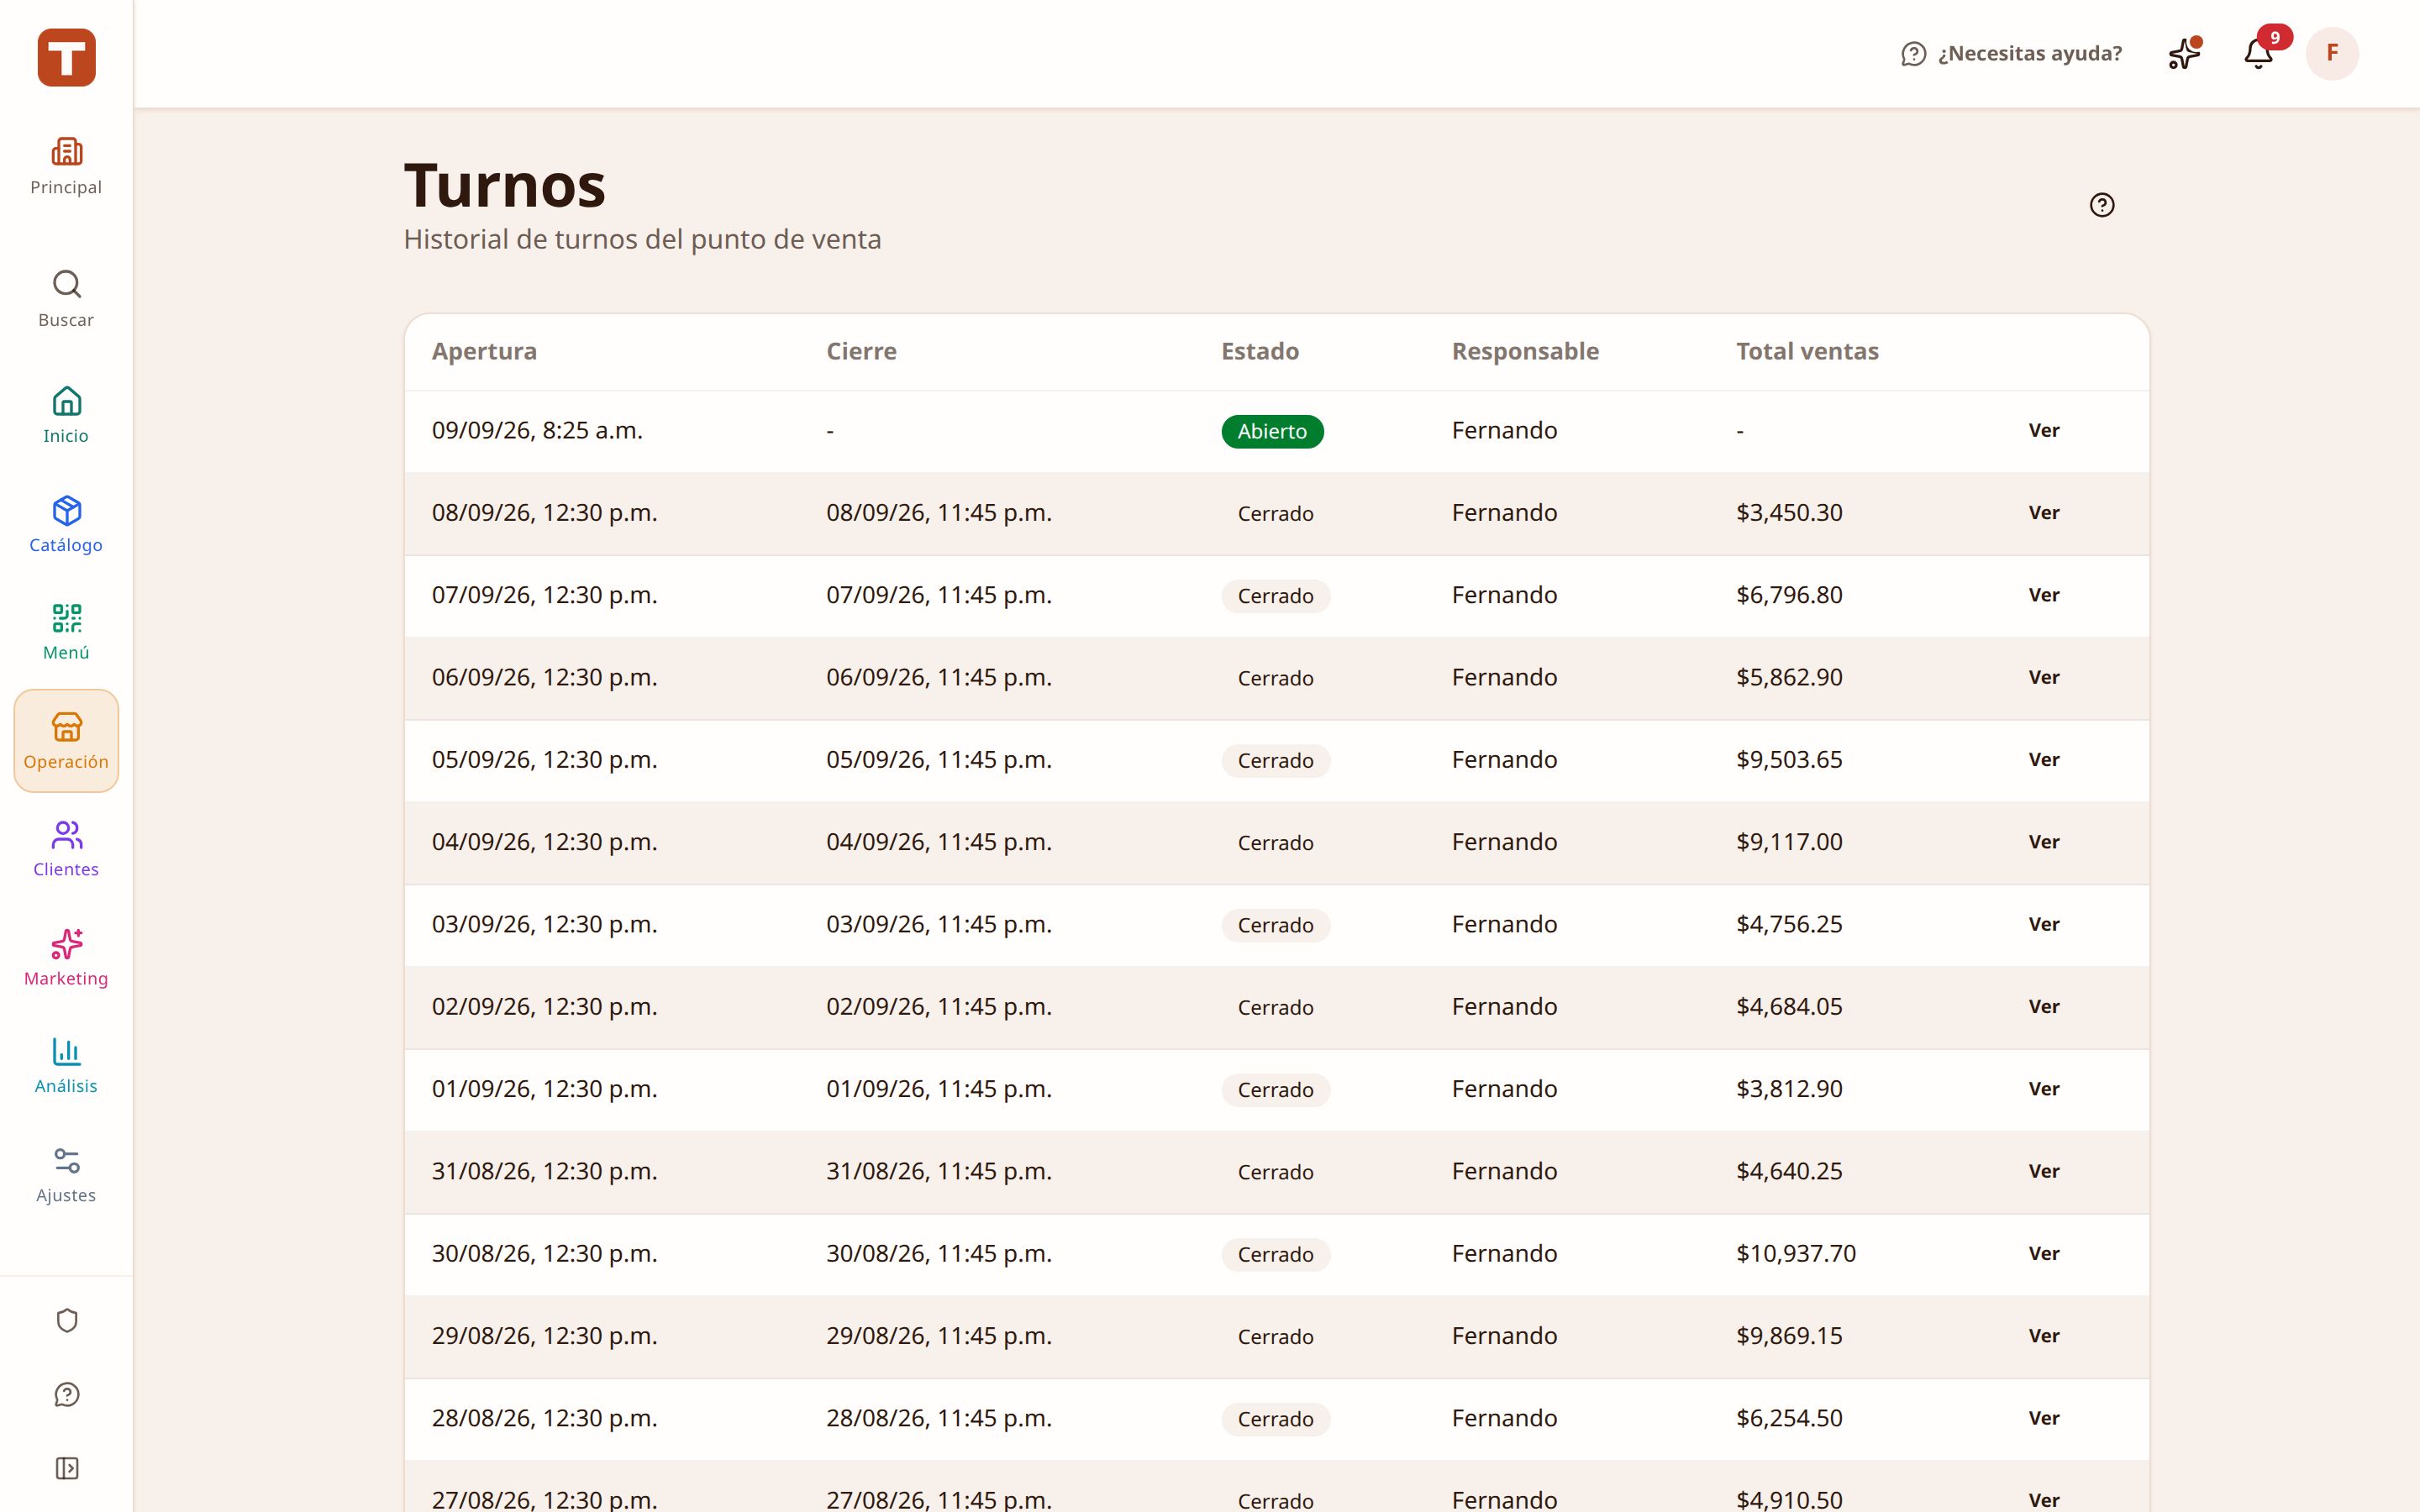The width and height of the screenshot is (2420, 1512).
Task: Click Ver for the $9,503.65 shift
Action: (2044, 759)
